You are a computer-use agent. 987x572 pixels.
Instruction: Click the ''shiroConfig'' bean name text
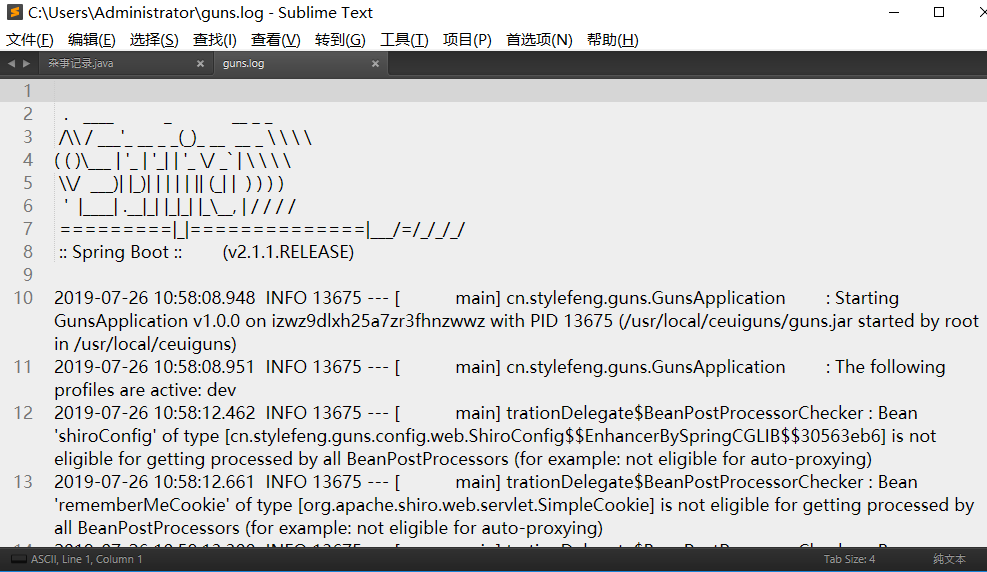[104, 436]
